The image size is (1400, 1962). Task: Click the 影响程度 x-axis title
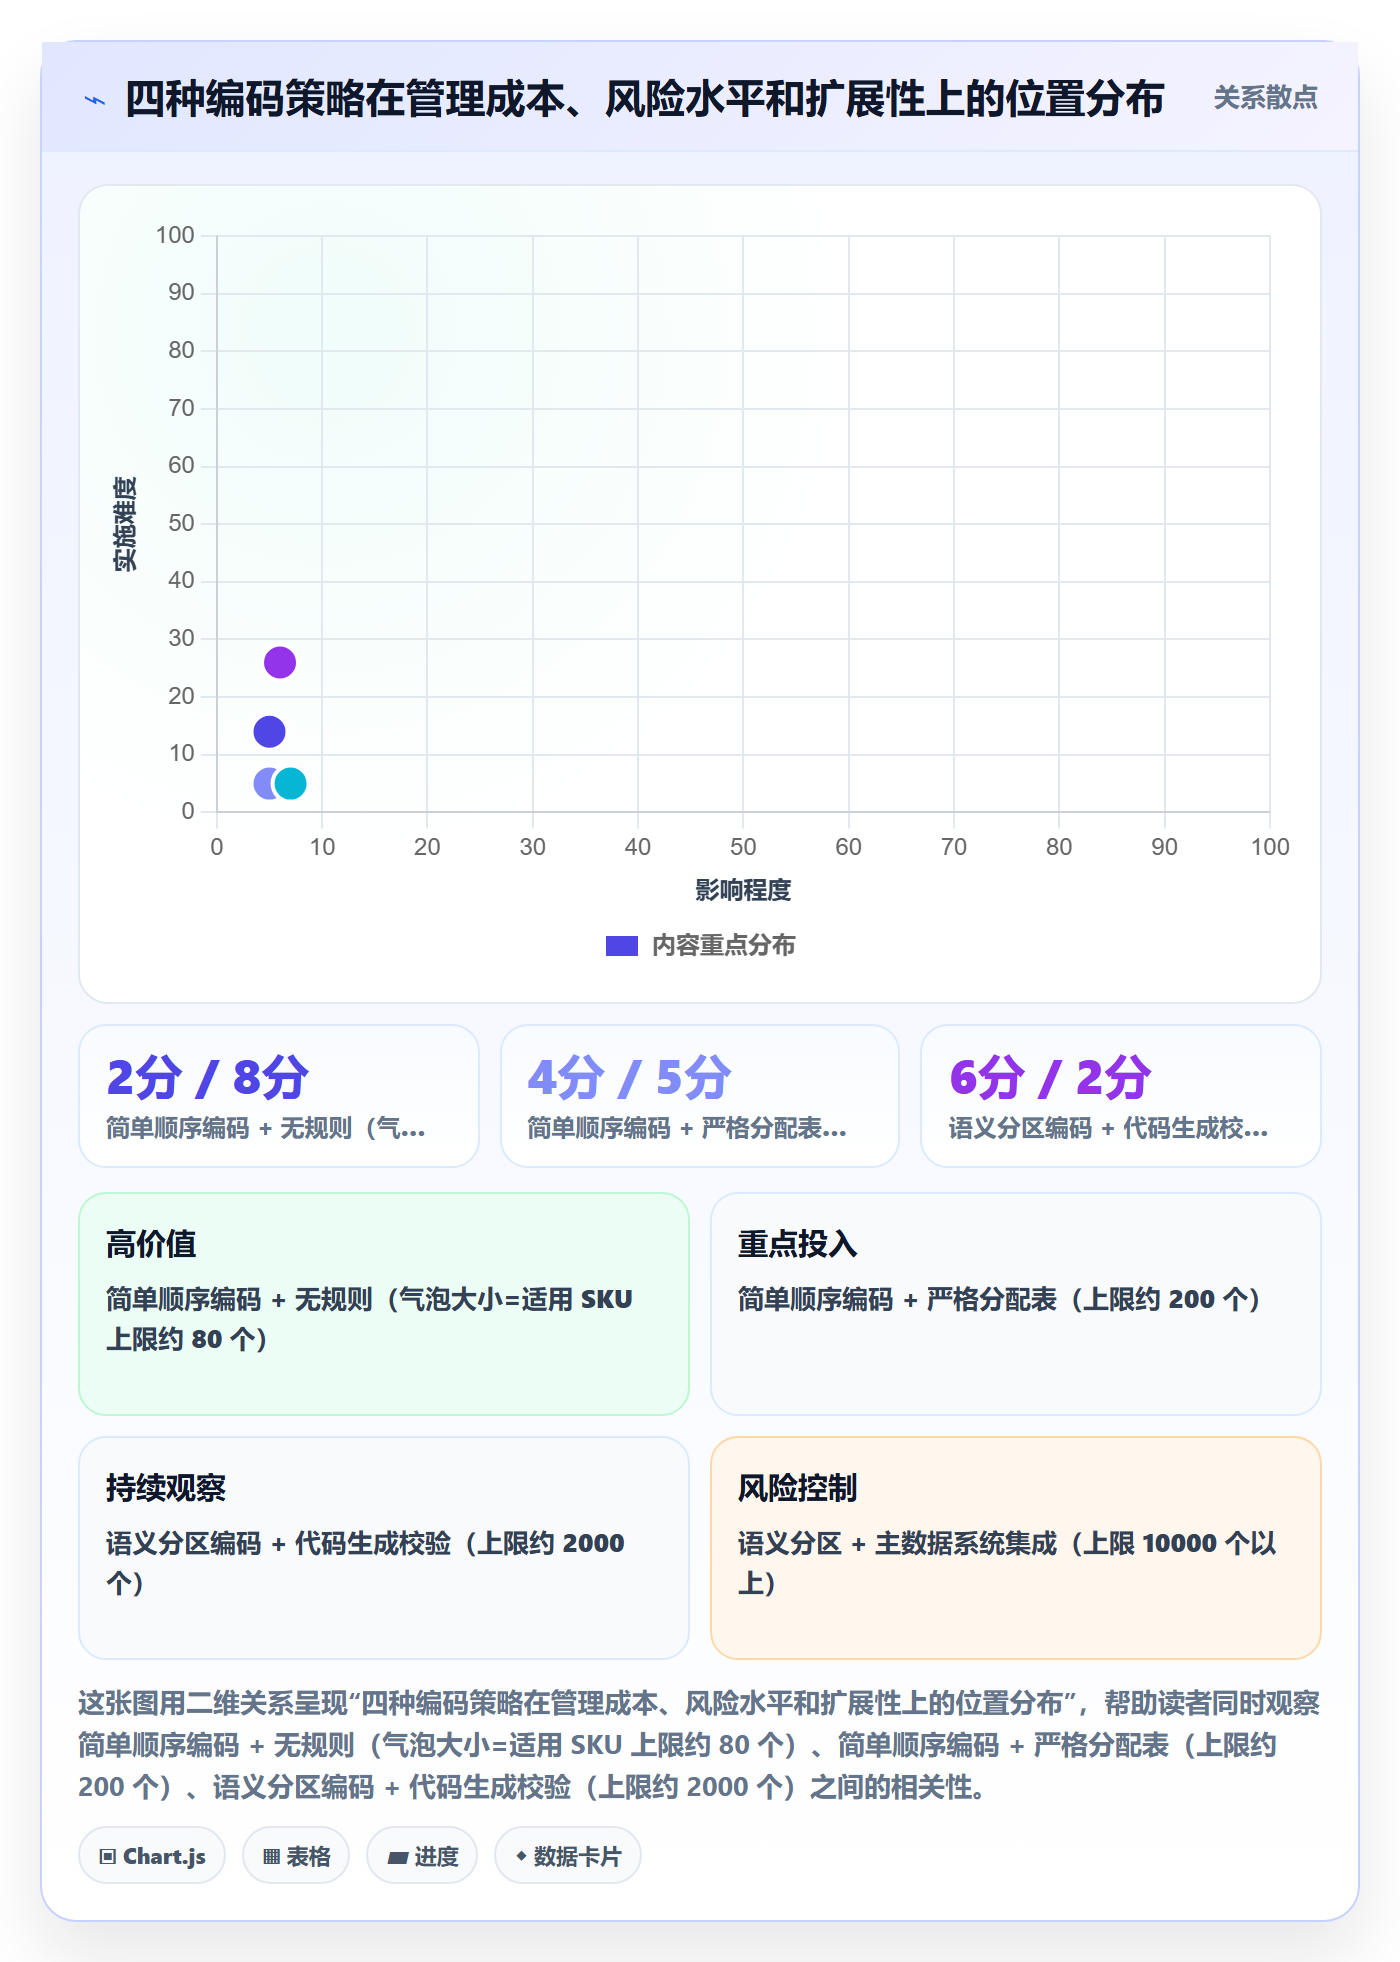(743, 890)
